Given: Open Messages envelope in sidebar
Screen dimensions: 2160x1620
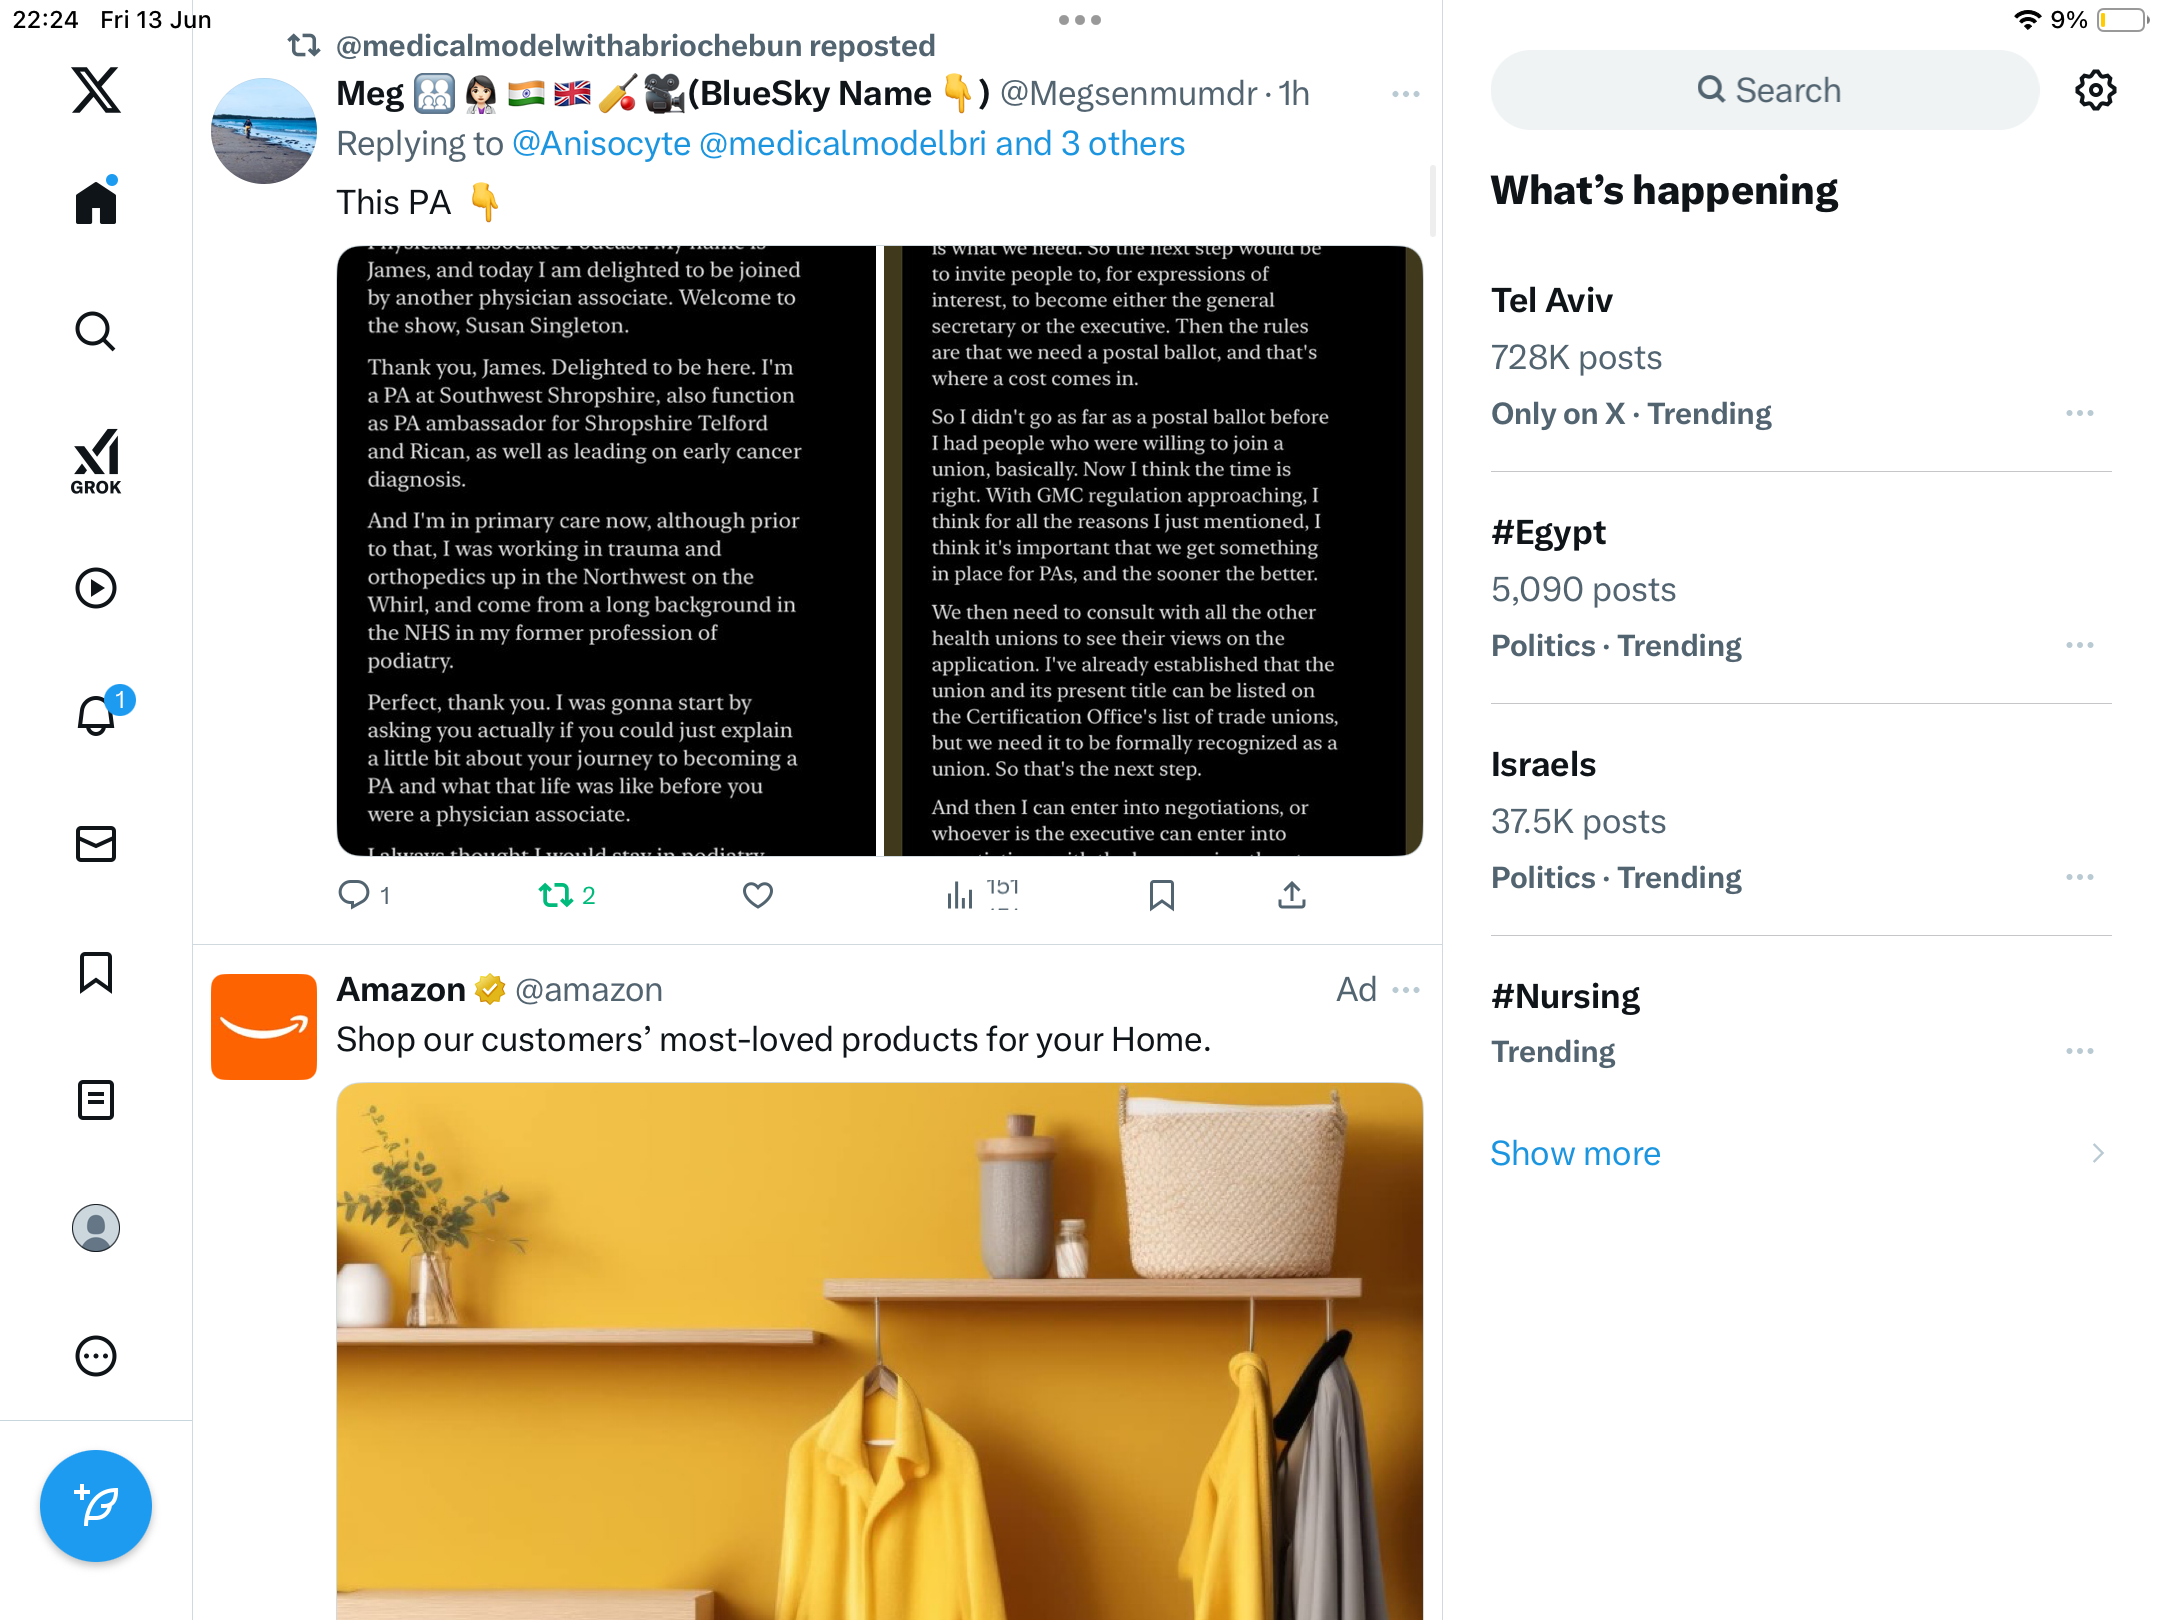Looking at the screenshot, I should click(96, 844).
